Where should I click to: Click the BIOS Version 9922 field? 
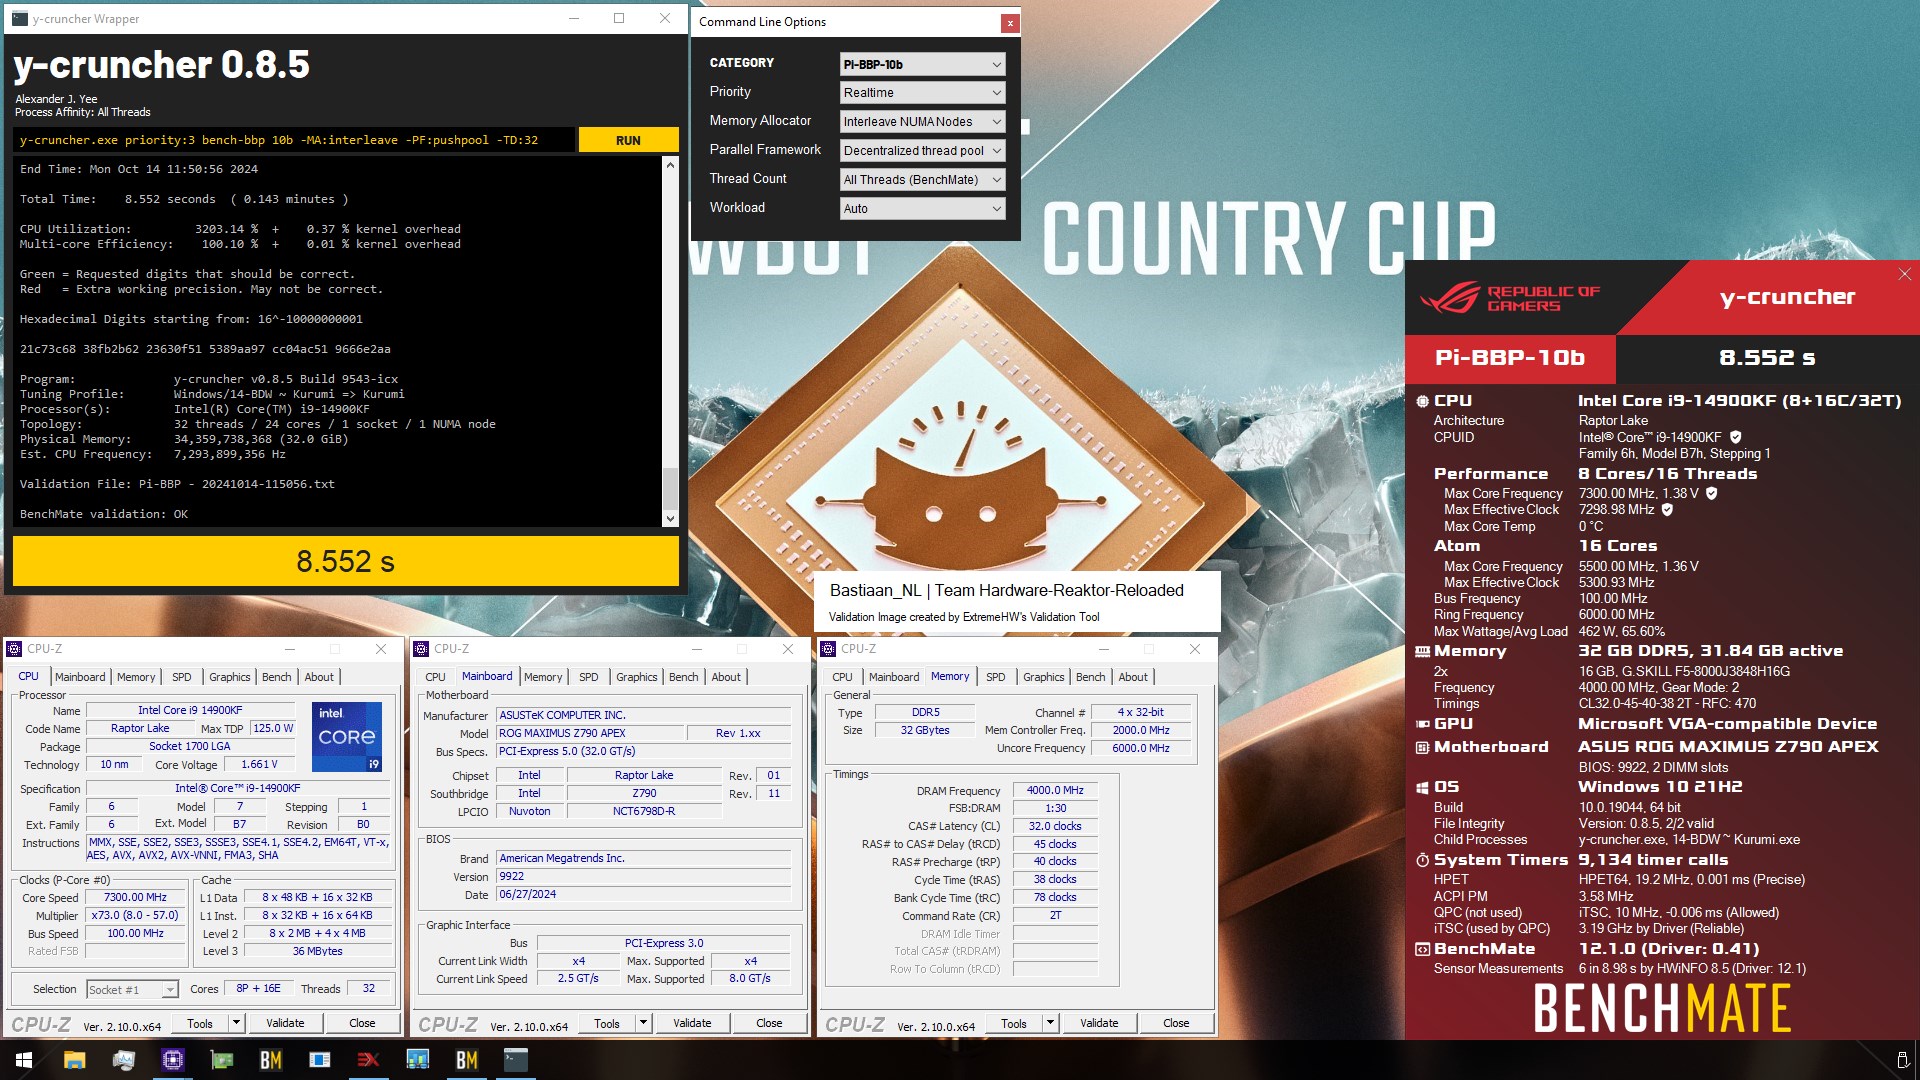click(644, 876)
